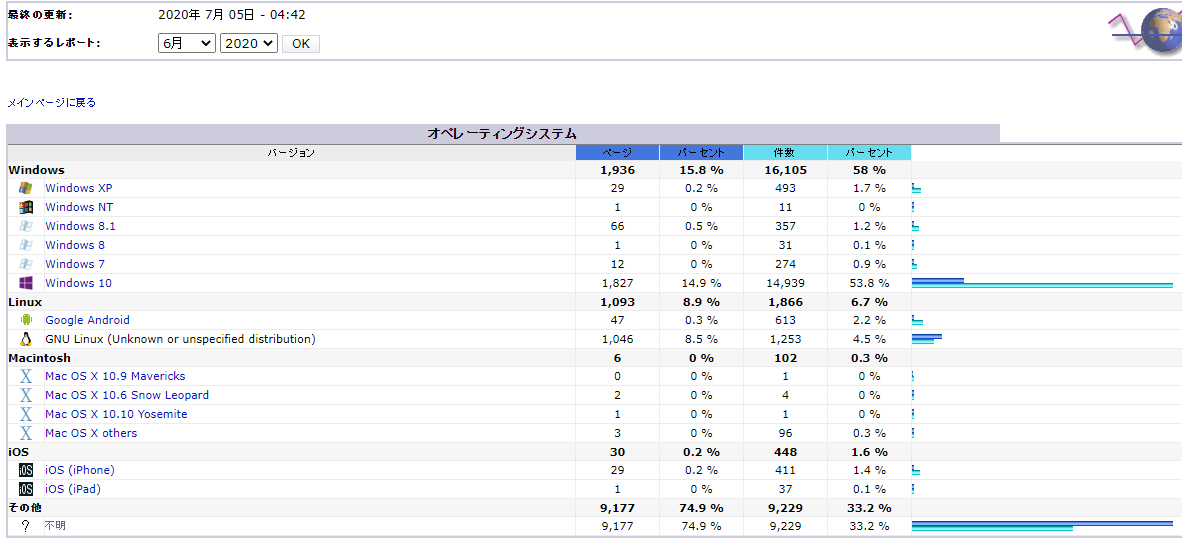
Task: Open the month dropdown showing 6月
Action: pyautogui.click(x=187, y=43)
